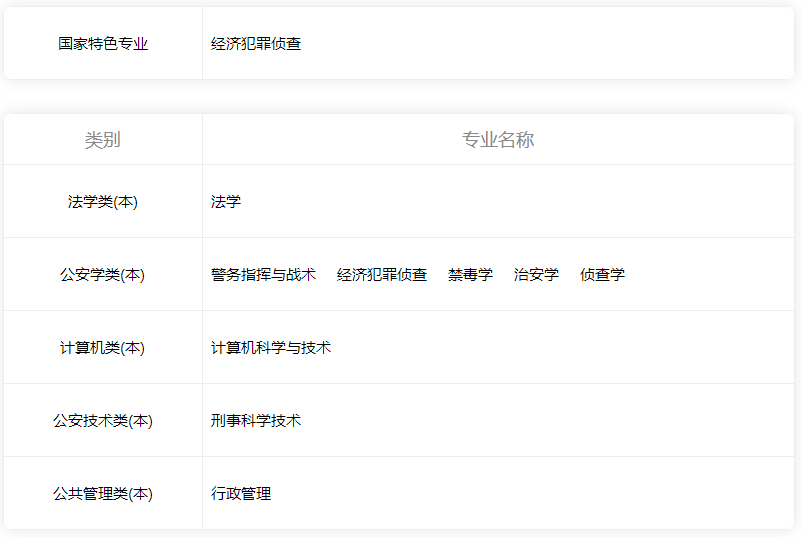Select 经济犯罪侦查 in the 国家特色专业 row

point(256,43)
